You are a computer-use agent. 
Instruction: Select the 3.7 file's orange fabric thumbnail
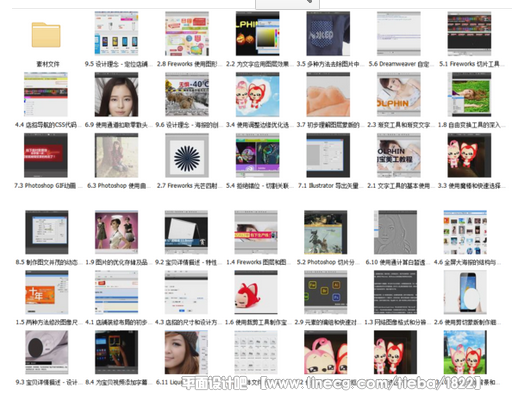click(x=328, y=94)
